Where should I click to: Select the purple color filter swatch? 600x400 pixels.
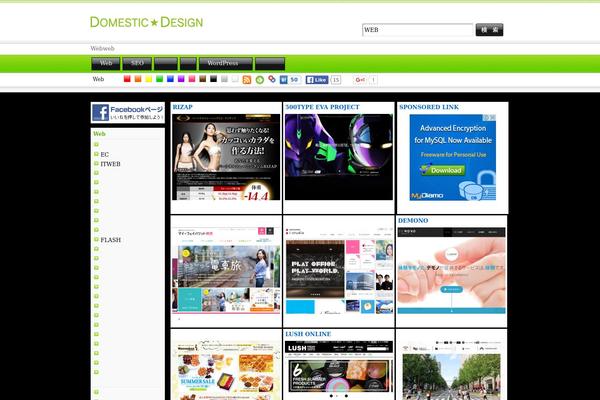(181, 79)
